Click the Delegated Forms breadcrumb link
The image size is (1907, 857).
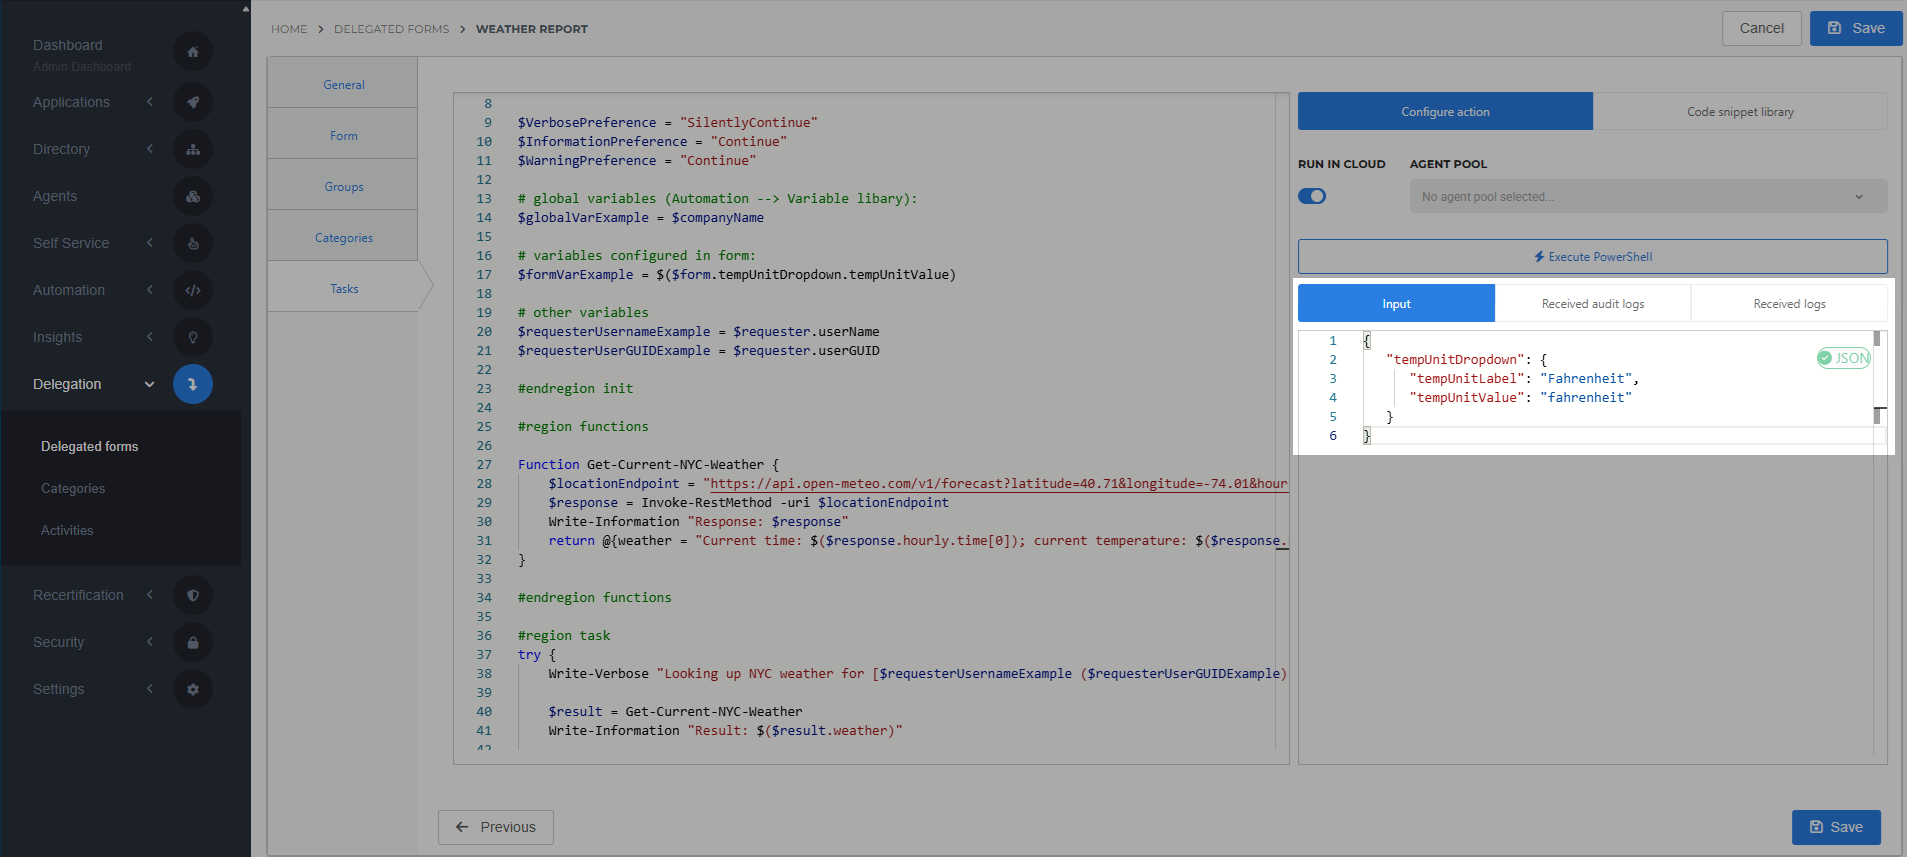tap(391, 29)
